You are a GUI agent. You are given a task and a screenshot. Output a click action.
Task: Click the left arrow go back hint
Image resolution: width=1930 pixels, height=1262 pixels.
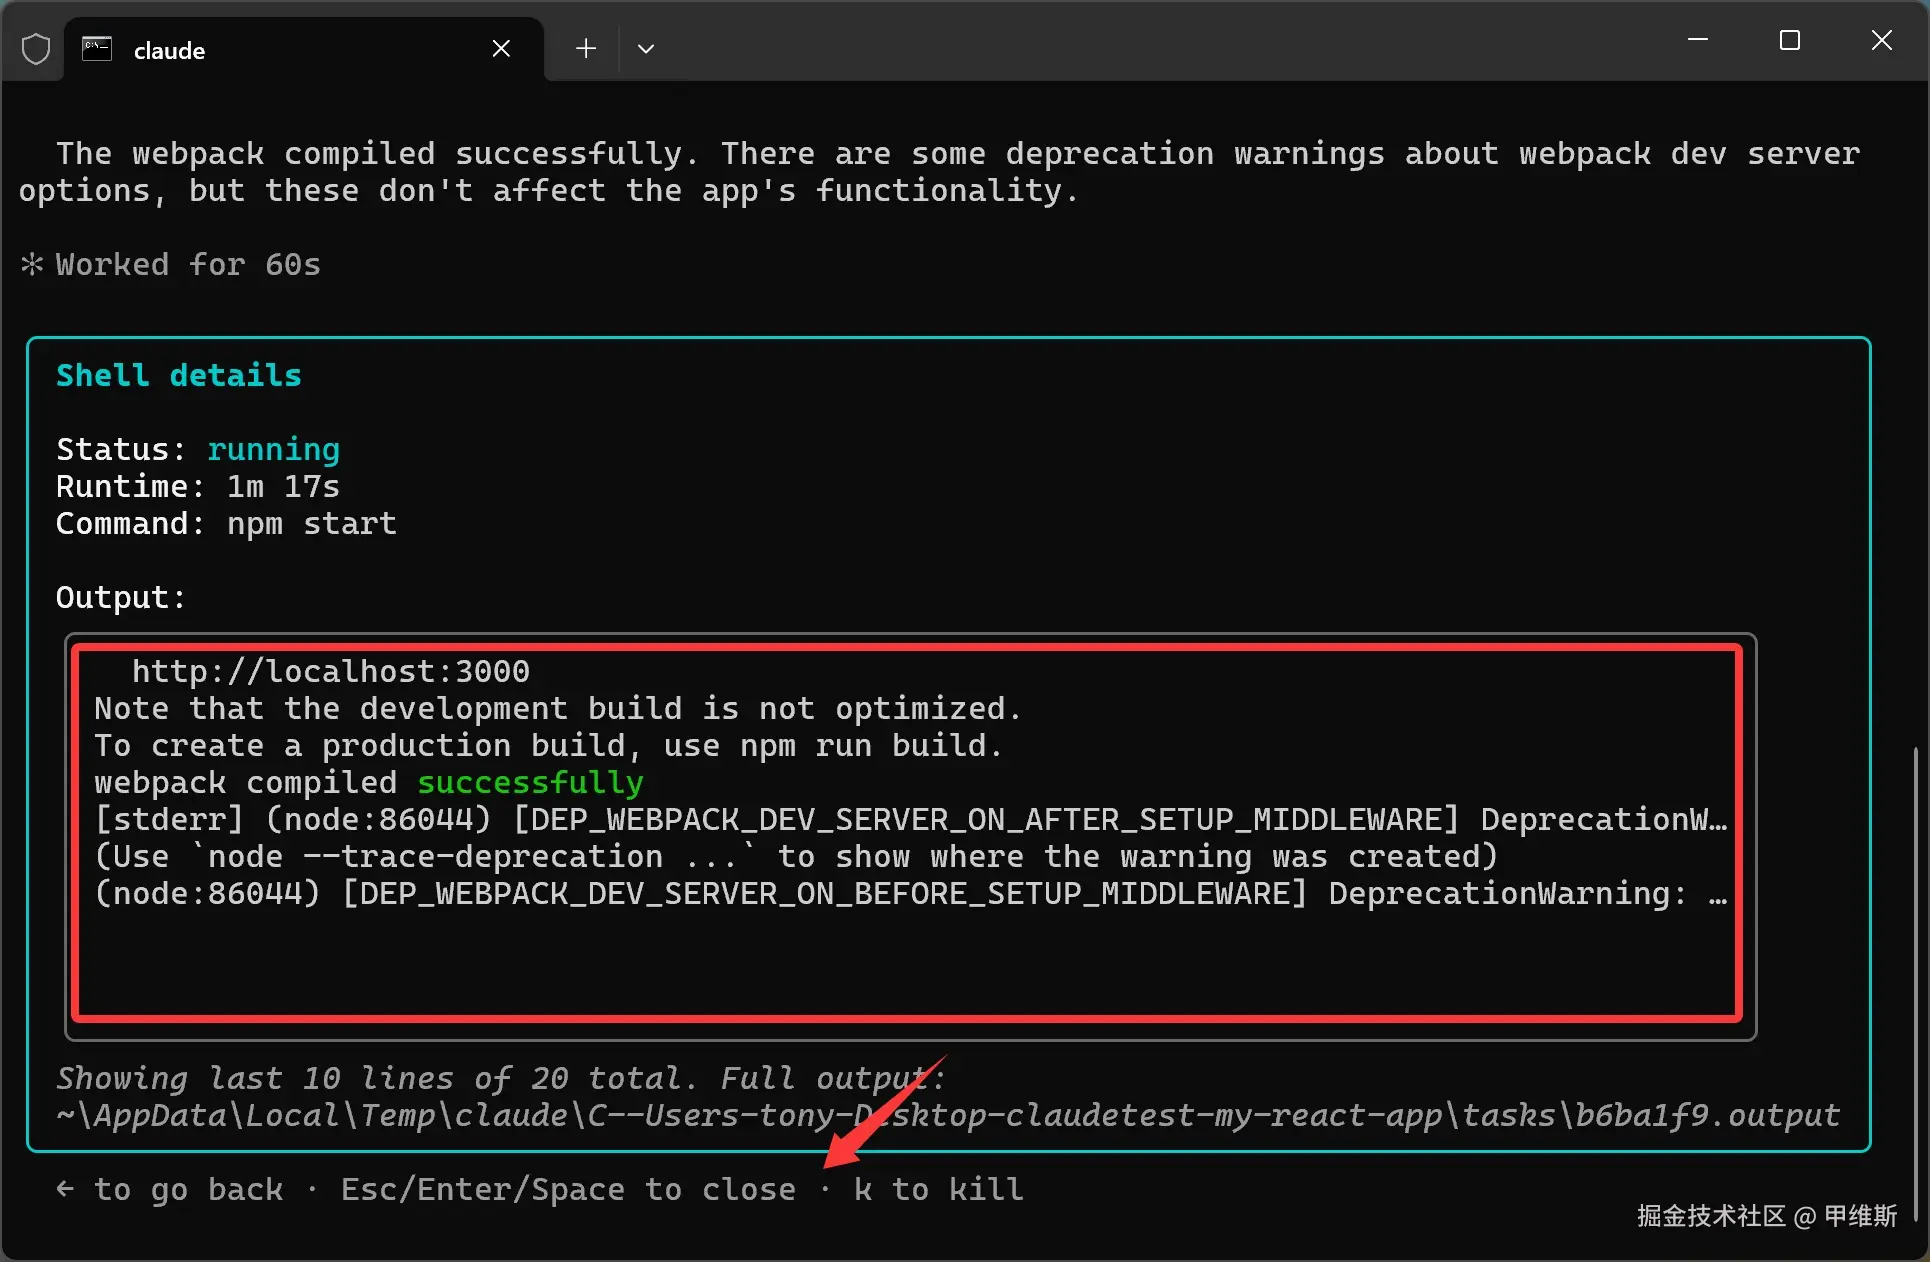[x=65, y=1189]
